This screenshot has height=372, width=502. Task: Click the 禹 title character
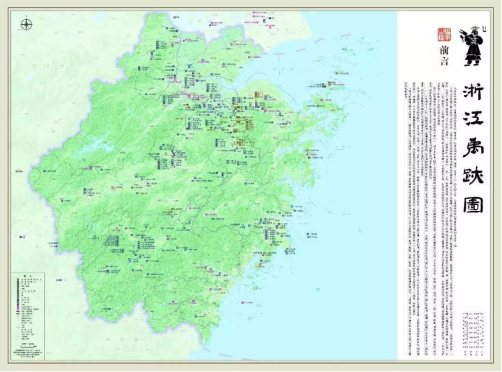pyautogui.click(x=473, y=147)
